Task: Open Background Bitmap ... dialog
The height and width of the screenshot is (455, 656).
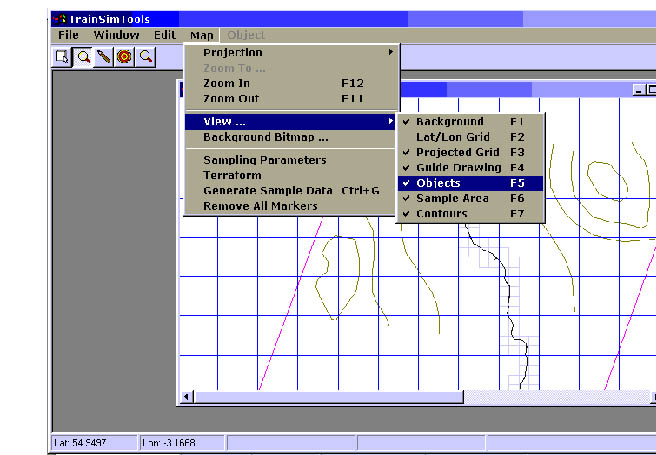Action: (x=292, y=137)
